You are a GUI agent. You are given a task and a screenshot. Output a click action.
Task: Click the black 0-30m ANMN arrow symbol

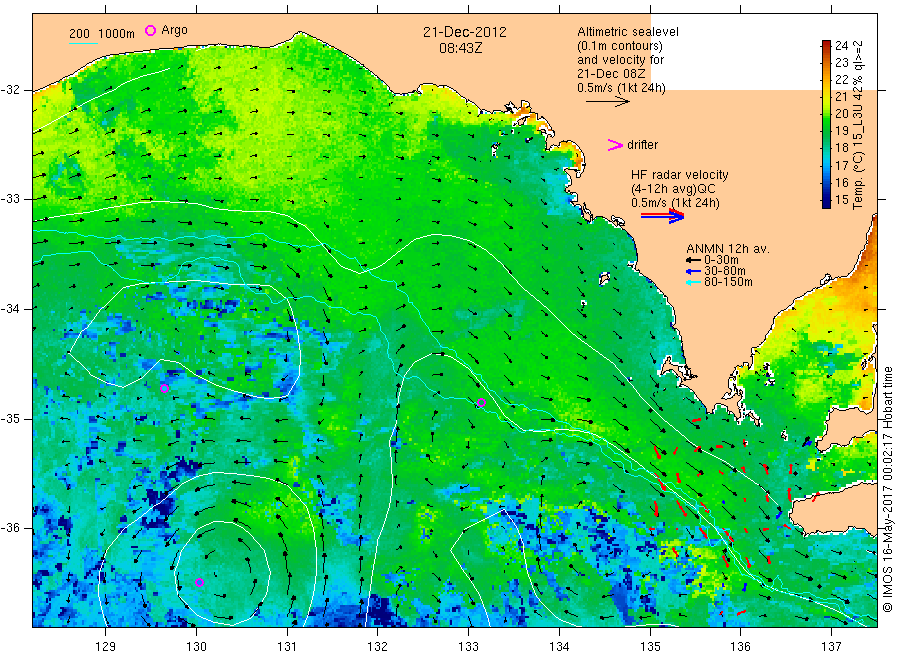point(693,260)
